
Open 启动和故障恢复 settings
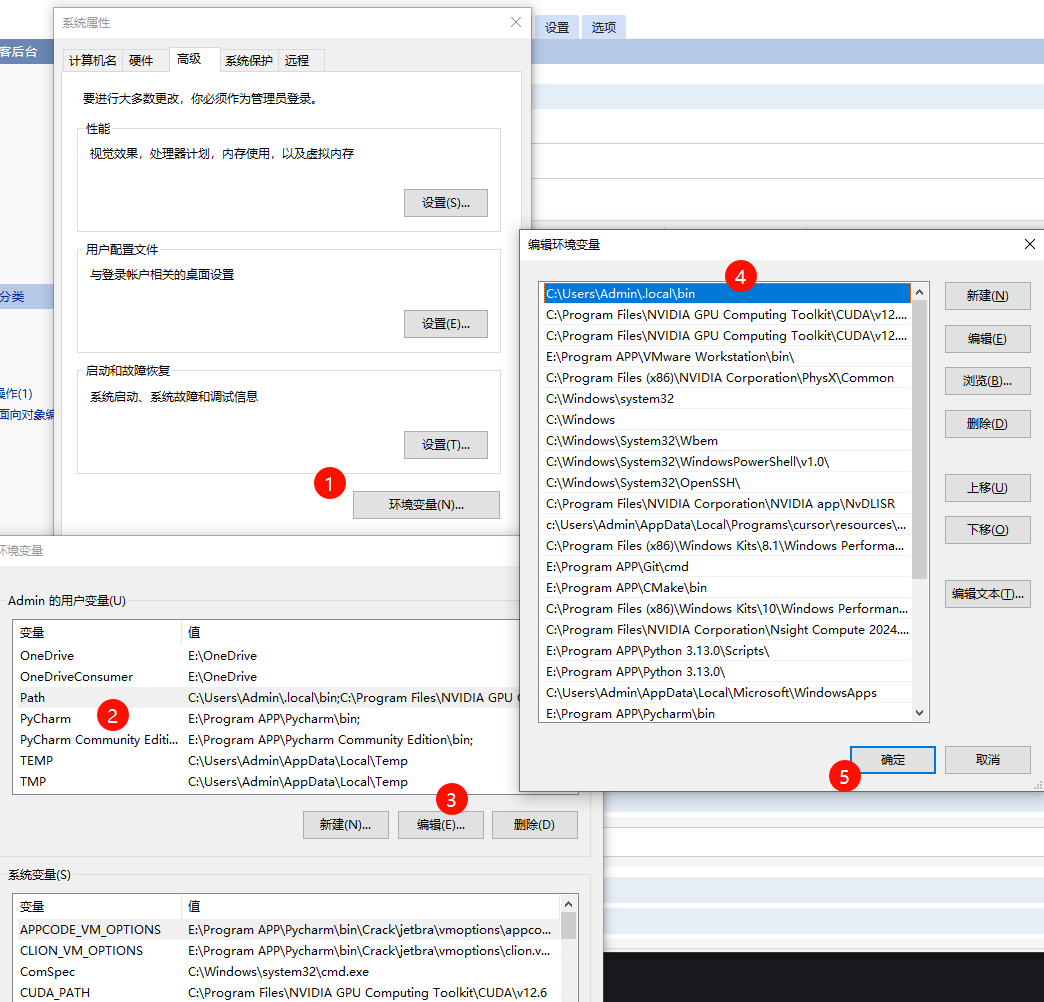(446, 444)
